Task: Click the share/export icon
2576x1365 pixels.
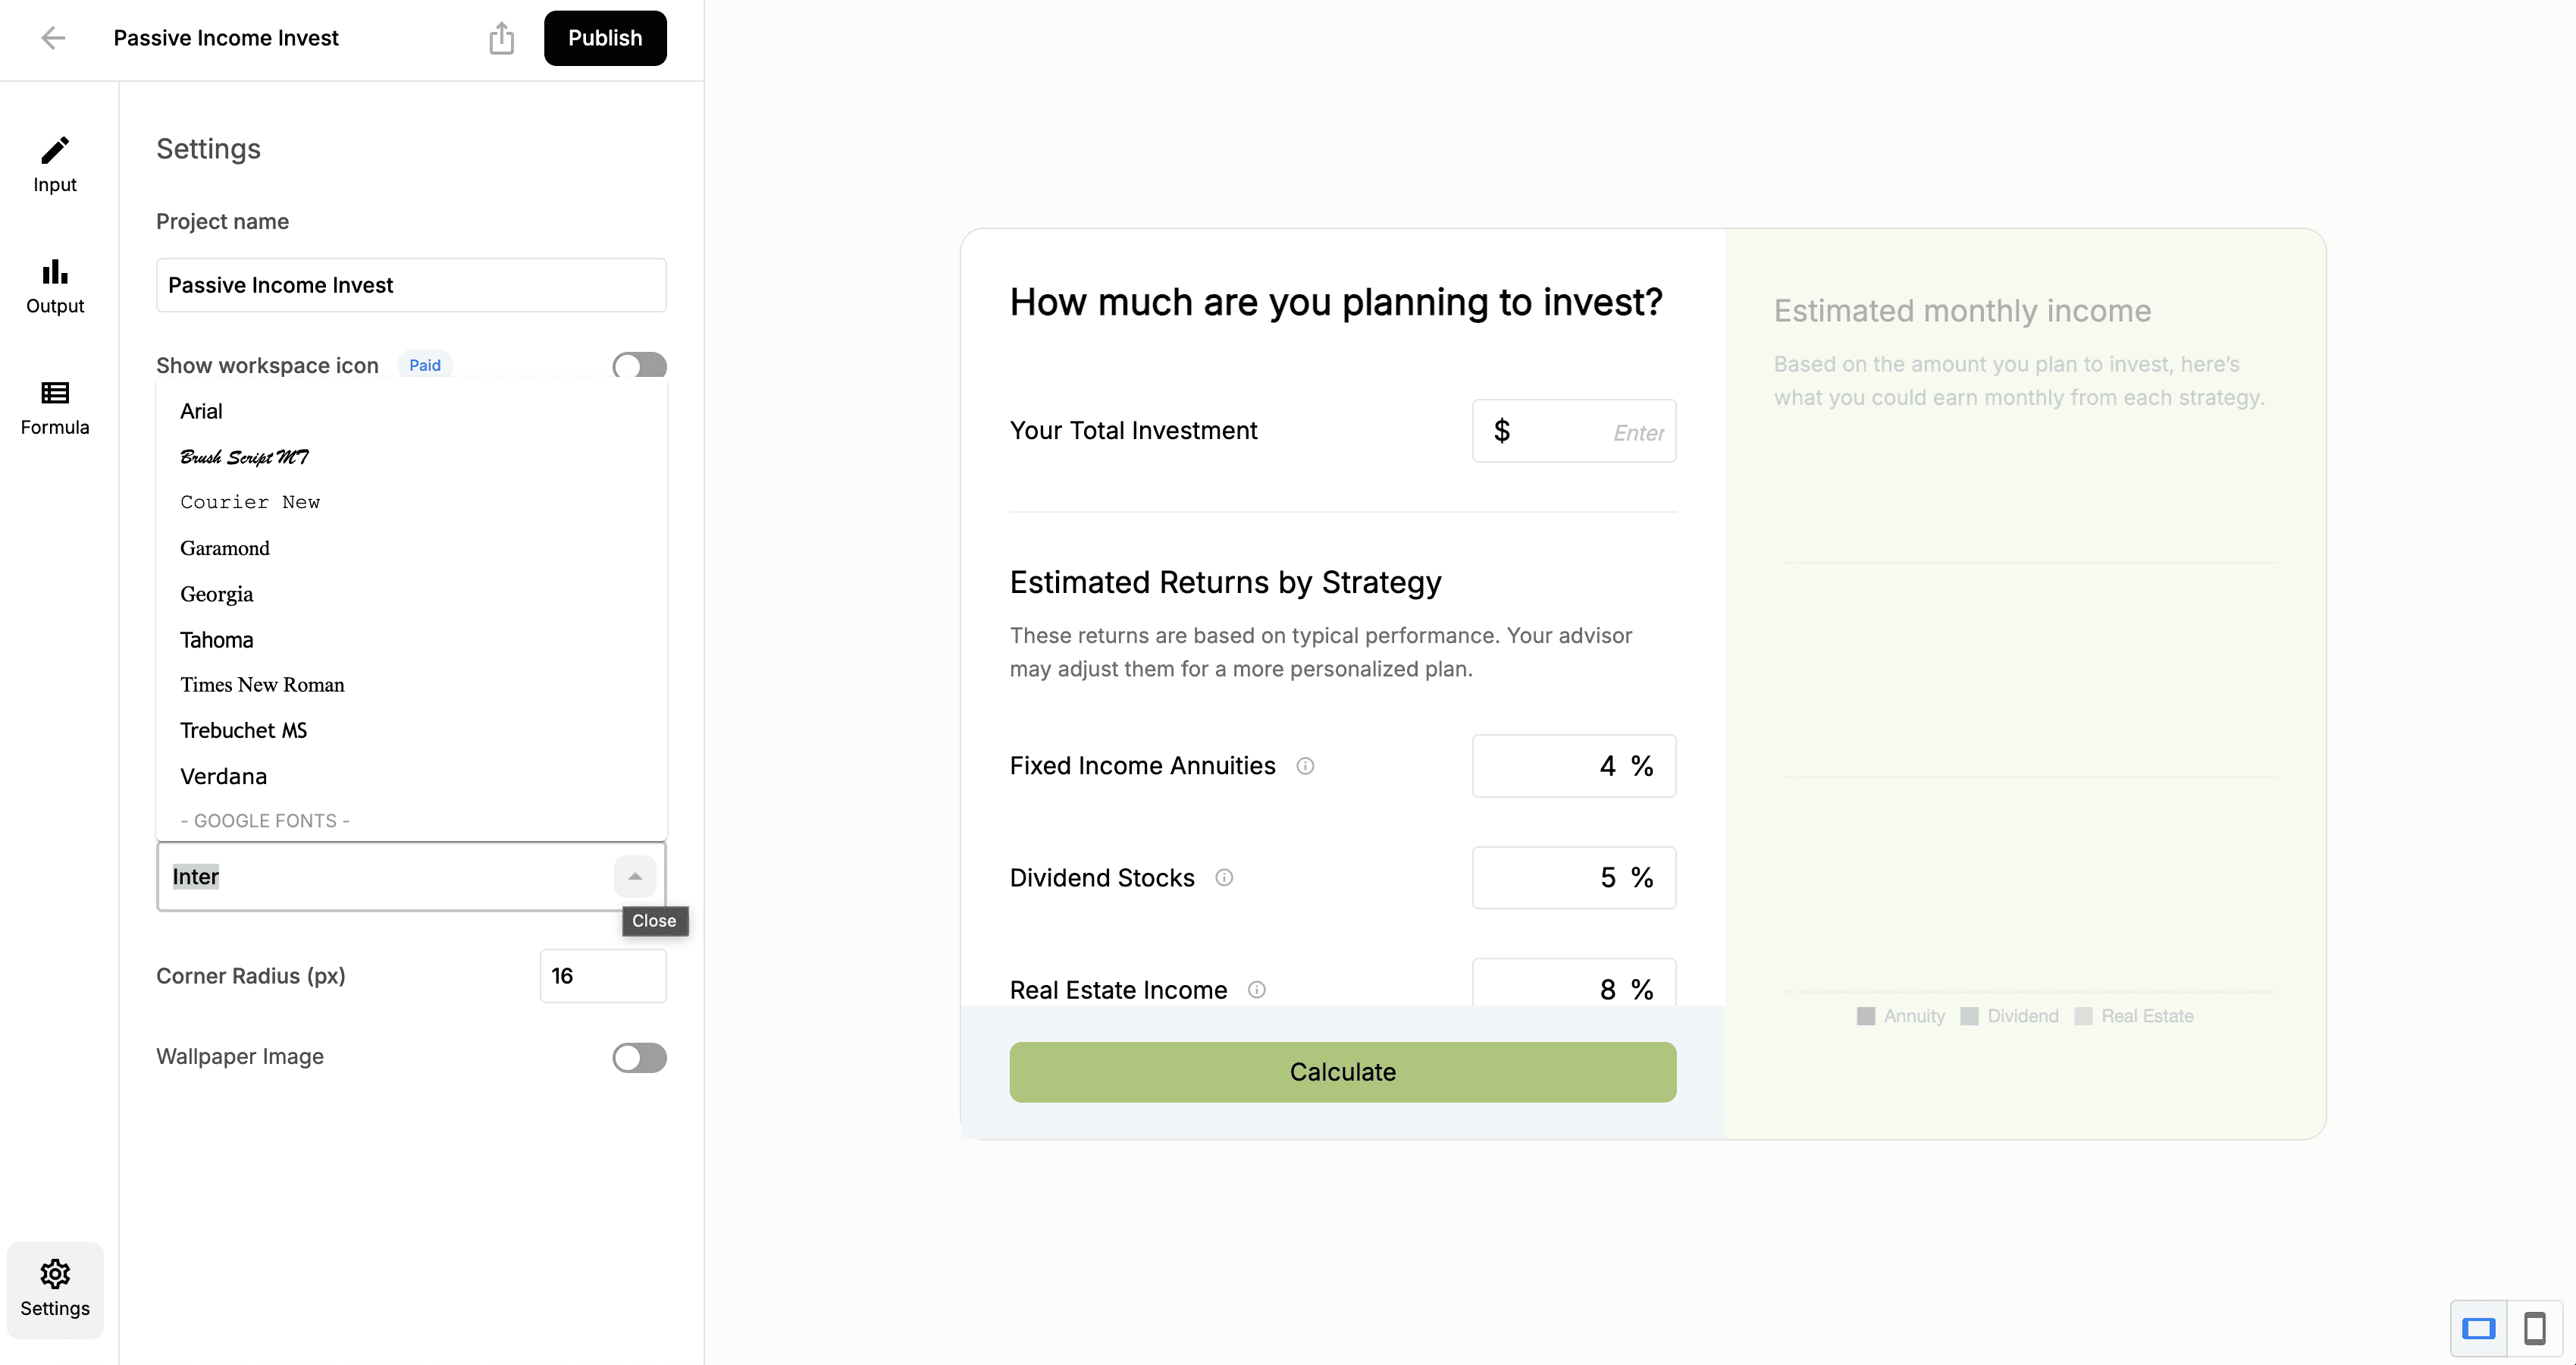Action: [x=501, y=39]
